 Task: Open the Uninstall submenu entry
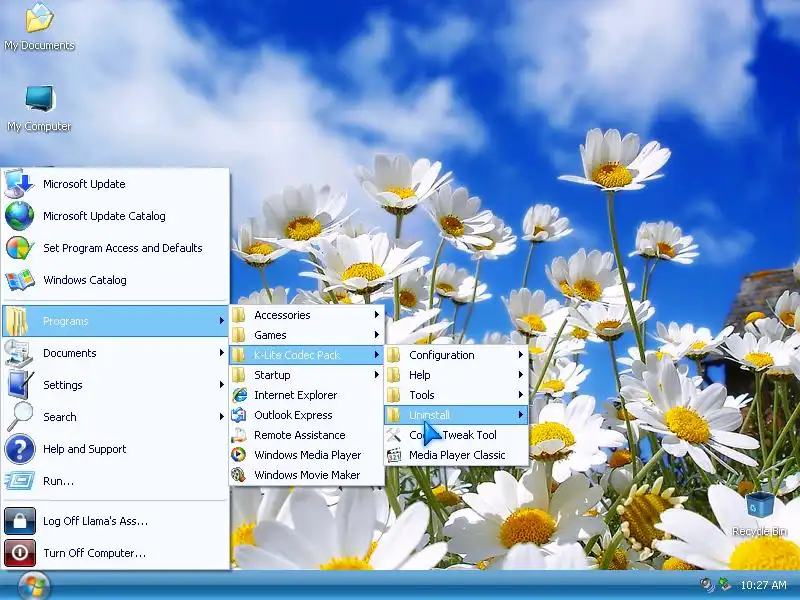click(456, 415)
